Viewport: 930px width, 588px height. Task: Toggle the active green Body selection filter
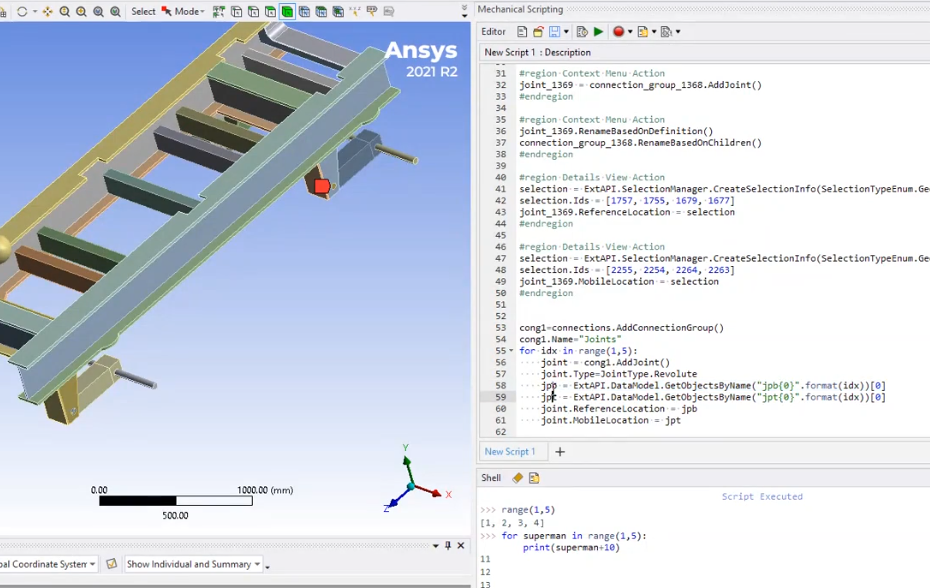click(287, 11)
